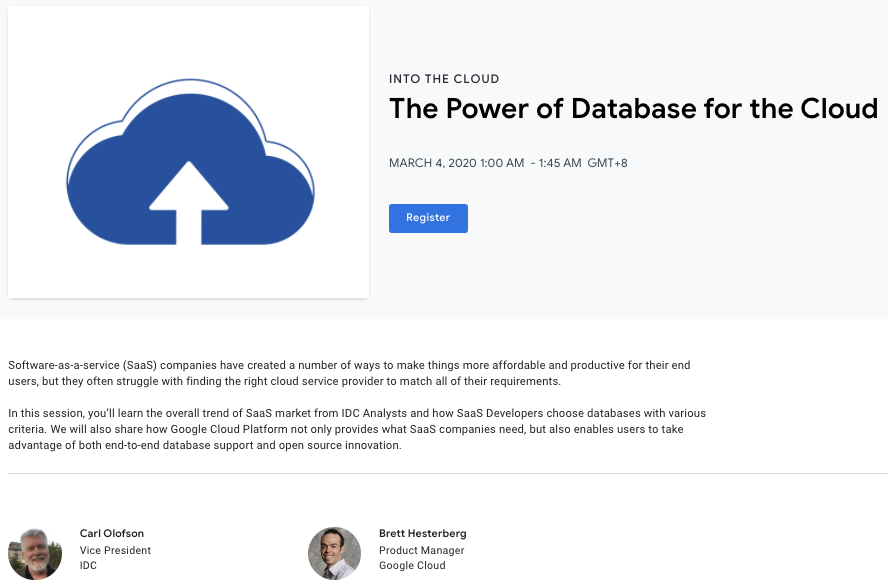Image resolution: width=888 pixels, height=584 pixels.
Task: Click the 'IDC' company text under Carl Olofson
Action: click(x=88, y=565)
